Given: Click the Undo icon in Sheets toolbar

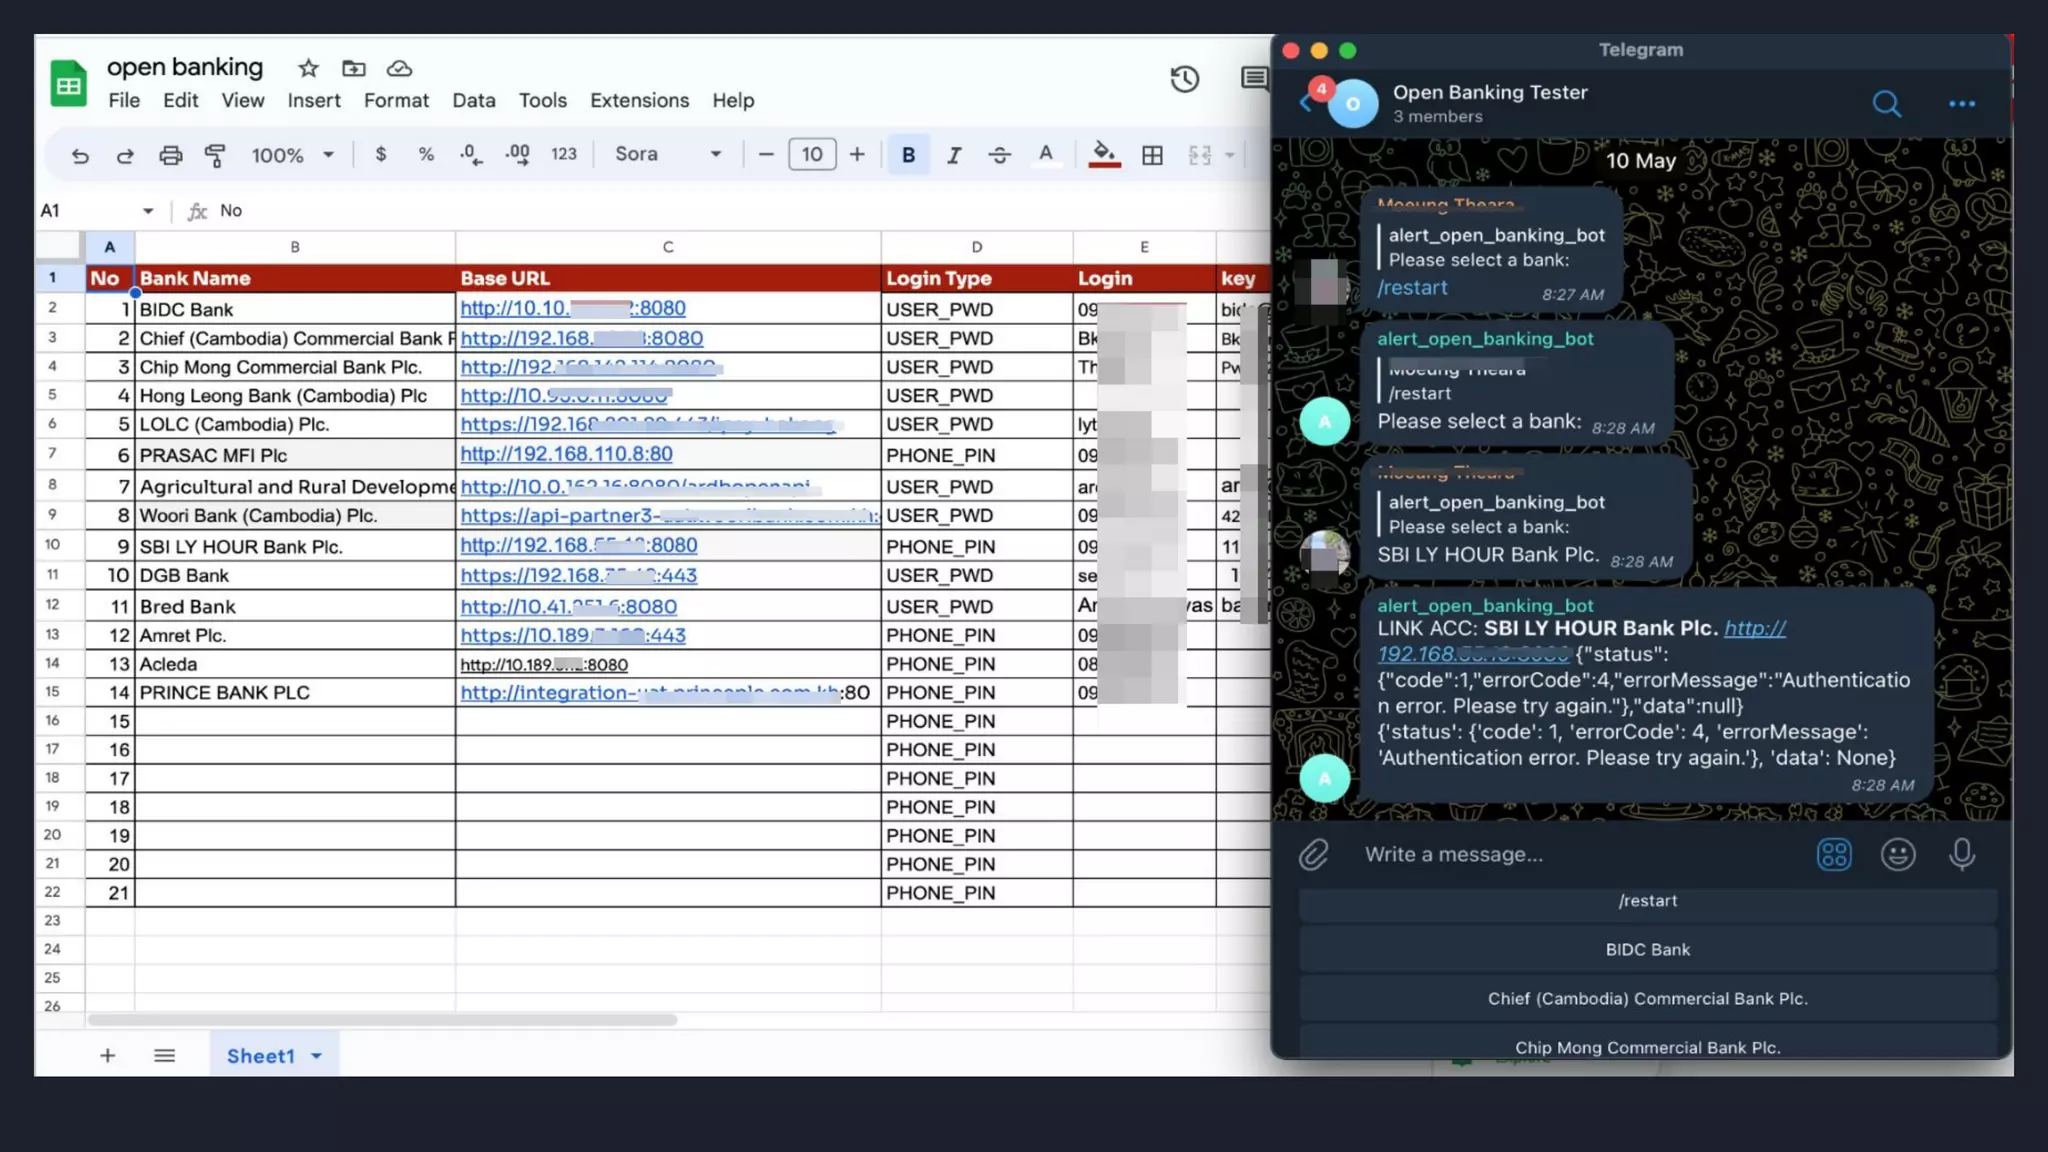Looking at the screenshot, I should [80, 155].
